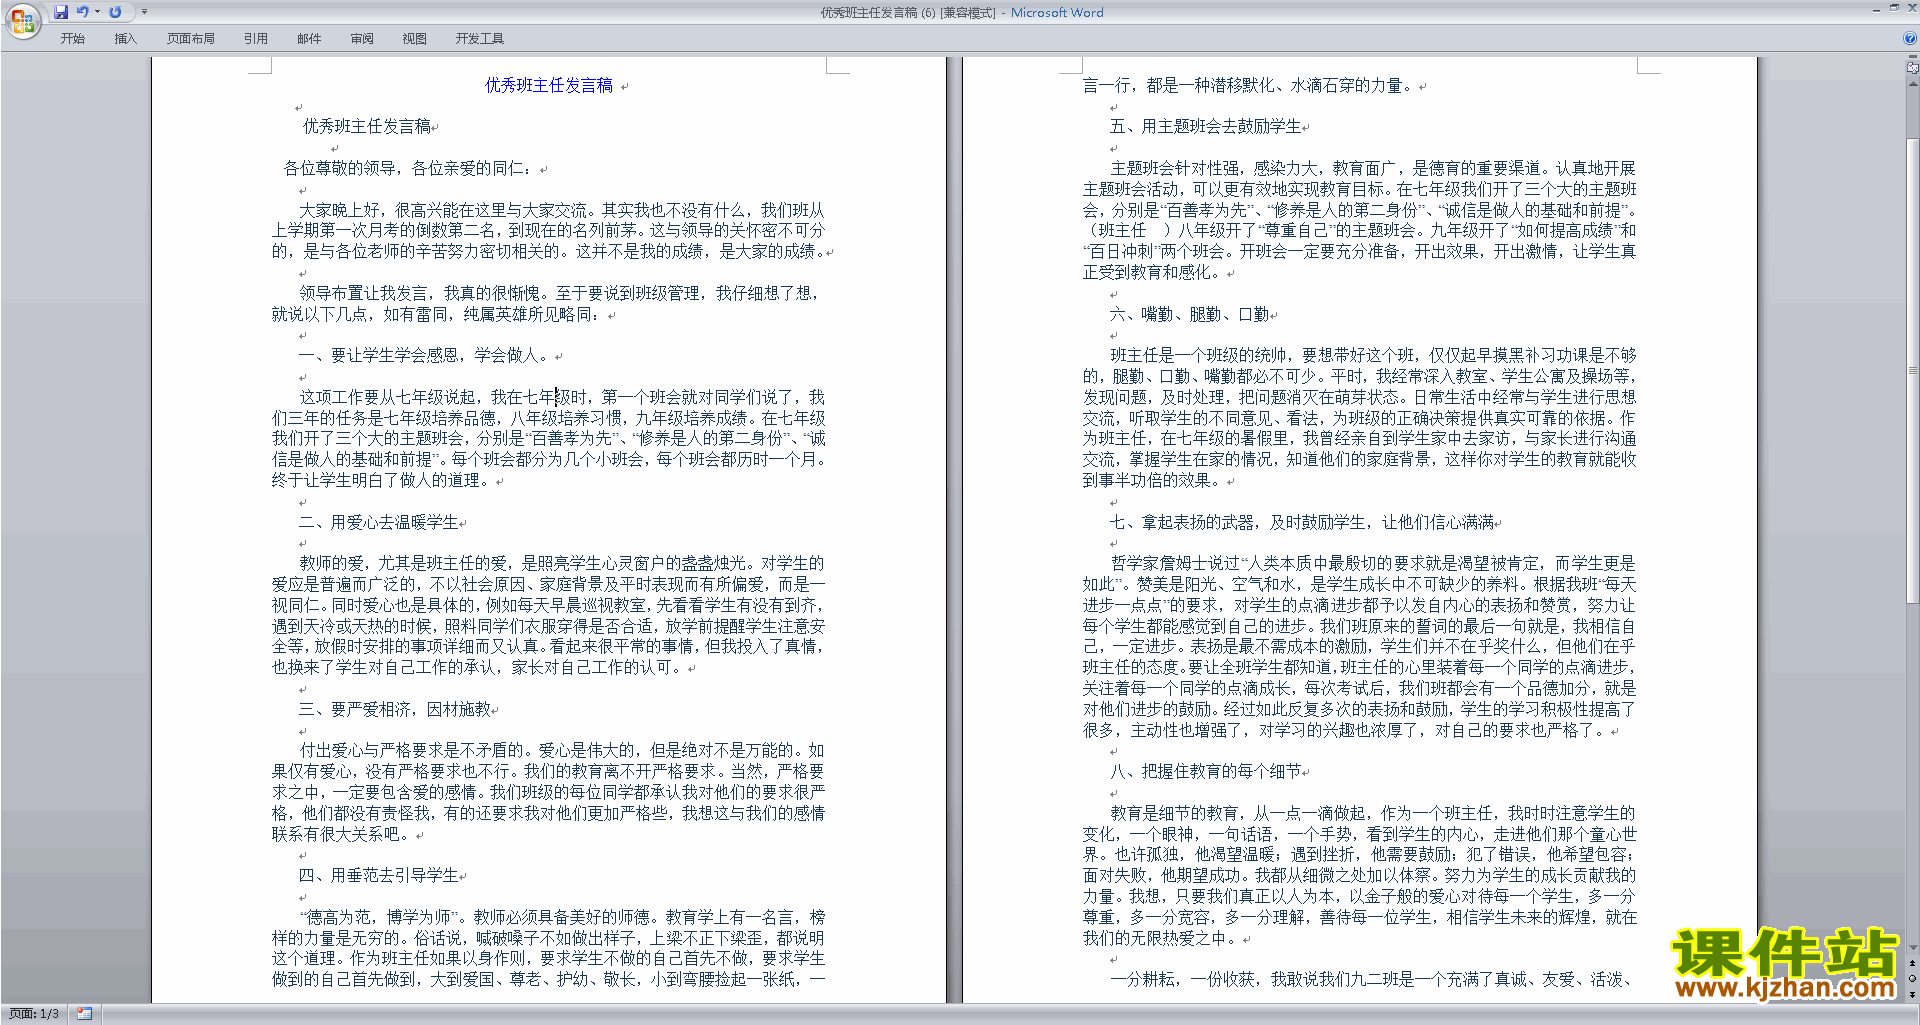Switch to the 引用 tab

pyautogui.click(x=256, y=39)
